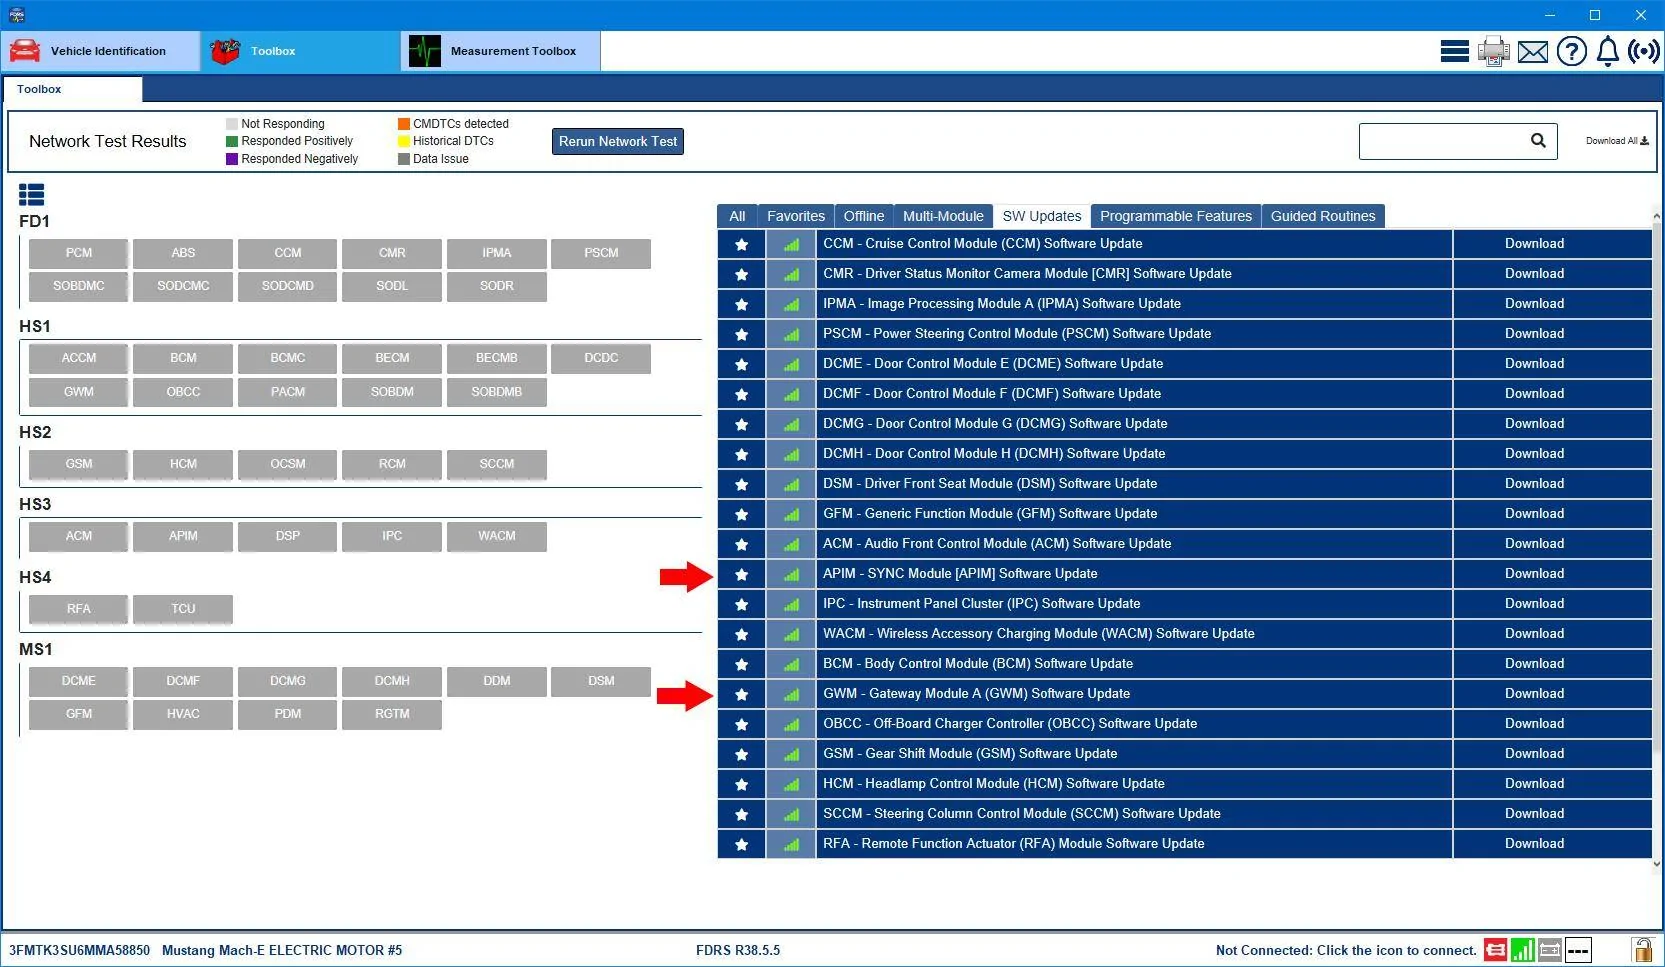The image size is (1665, 967).
Task: Click the search input field
Action: pos(1441,141)
